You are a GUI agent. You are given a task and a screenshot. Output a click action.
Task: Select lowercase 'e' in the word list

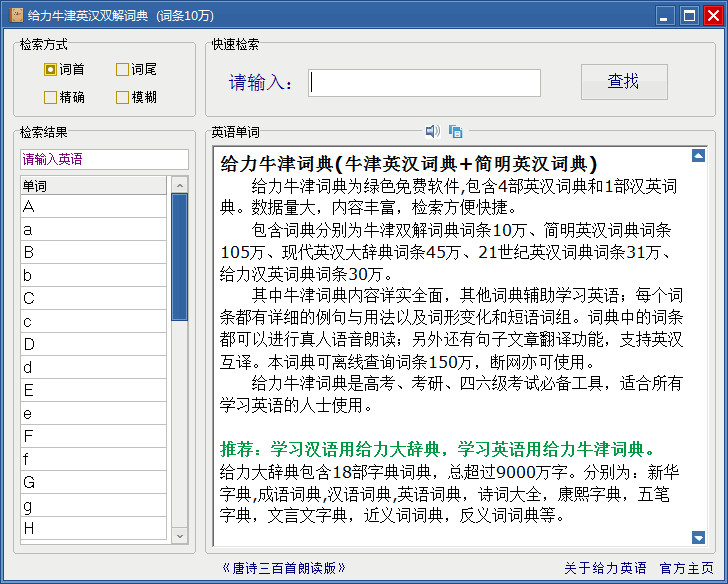[x=93, y=413]
